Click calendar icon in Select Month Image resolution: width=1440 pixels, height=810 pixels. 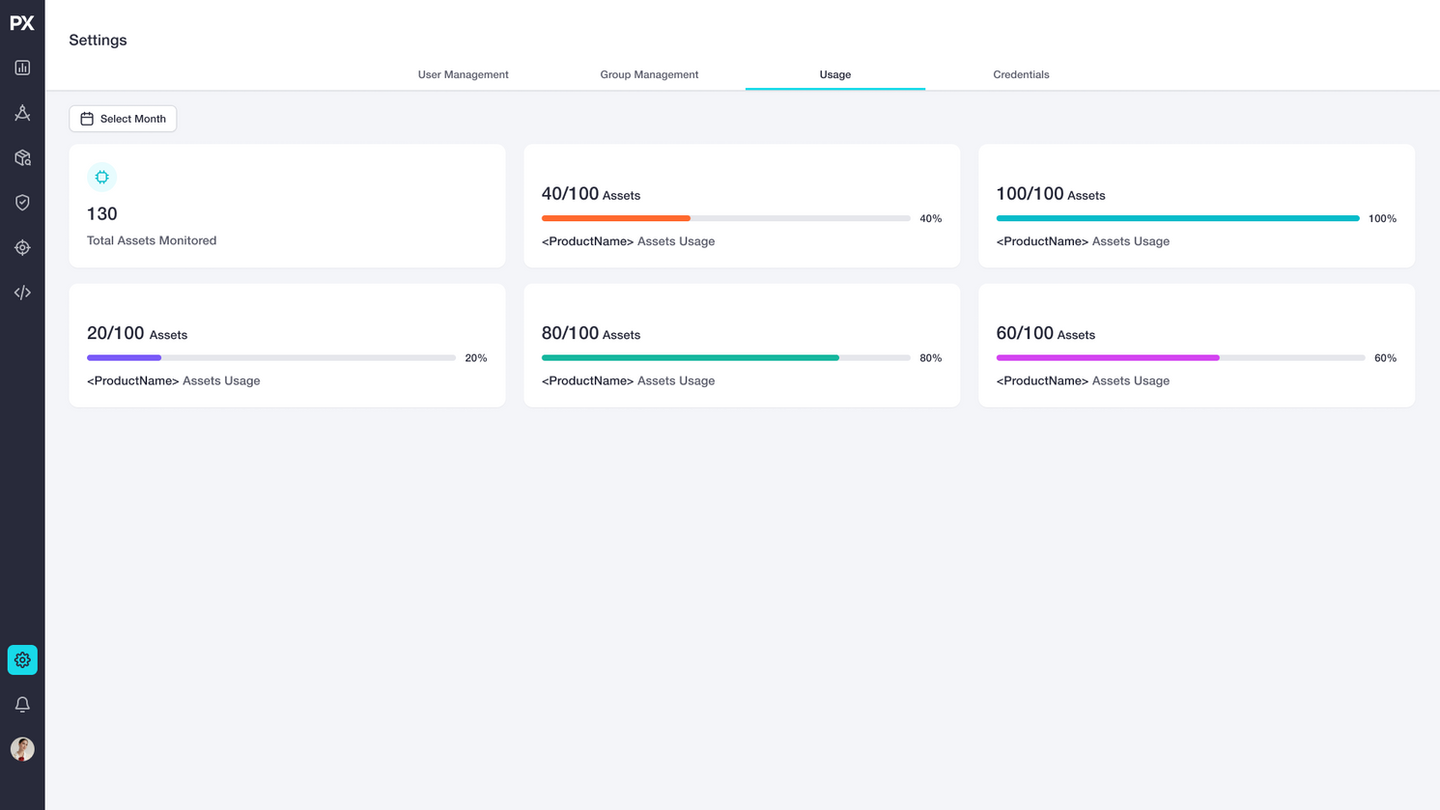point(87,119)
